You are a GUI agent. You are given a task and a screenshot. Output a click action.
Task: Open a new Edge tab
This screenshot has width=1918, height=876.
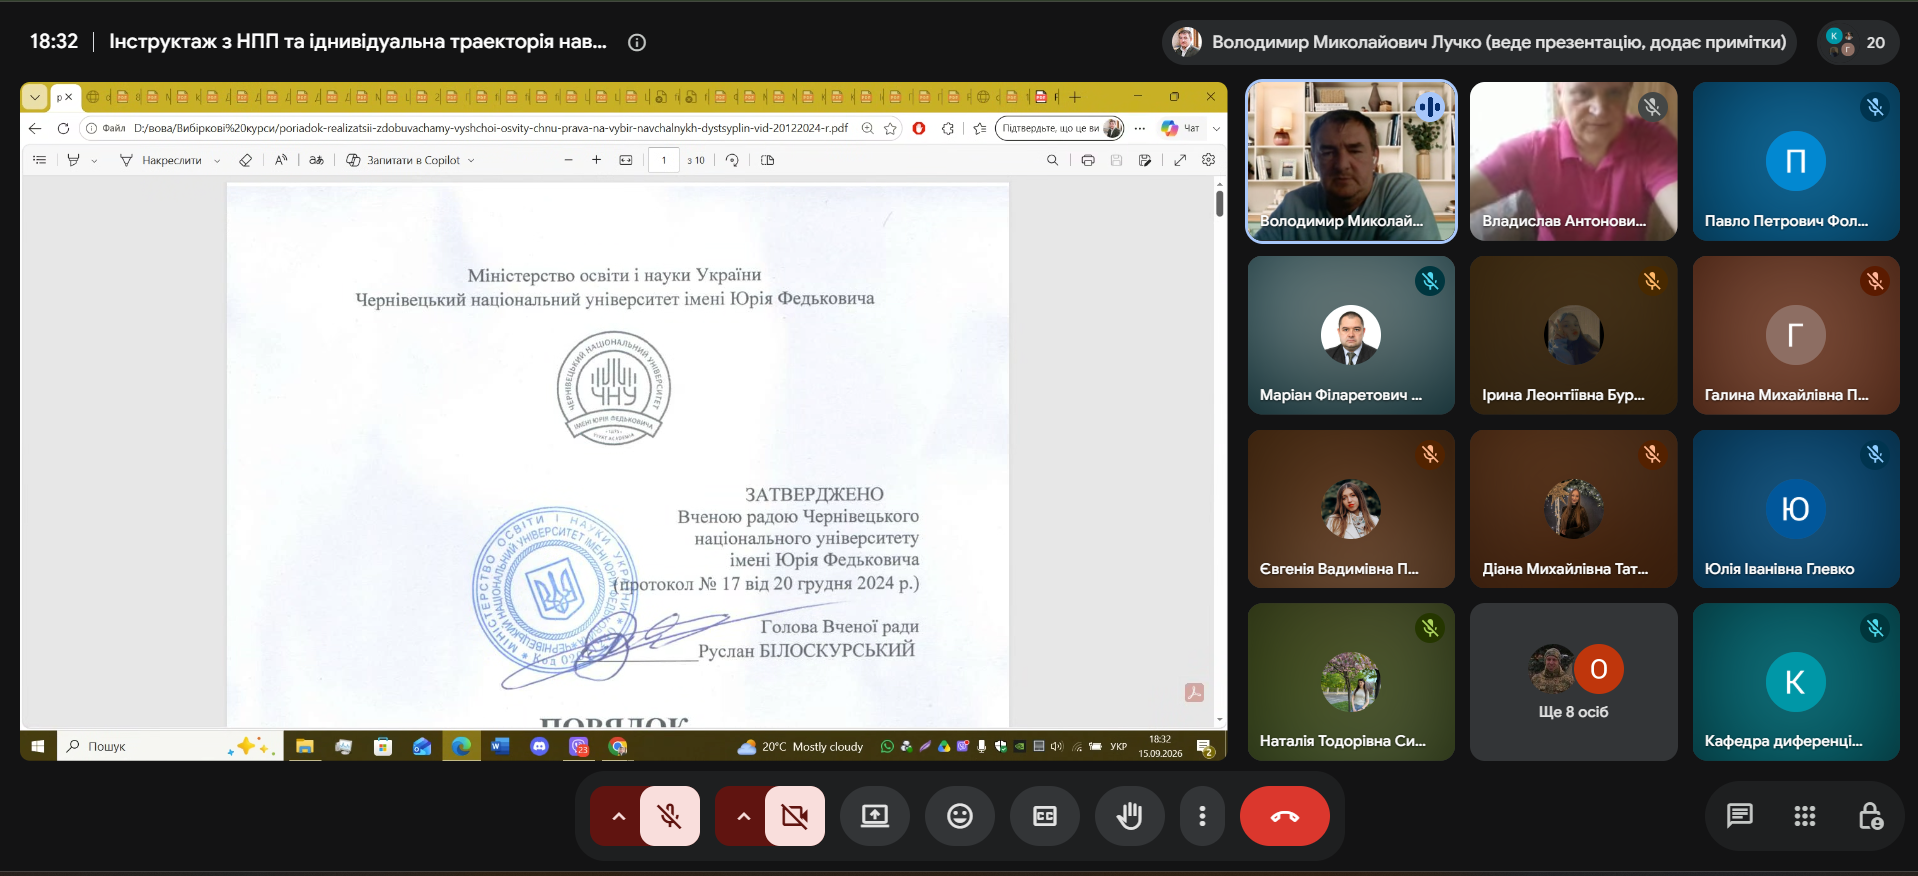coord(1075,97)
